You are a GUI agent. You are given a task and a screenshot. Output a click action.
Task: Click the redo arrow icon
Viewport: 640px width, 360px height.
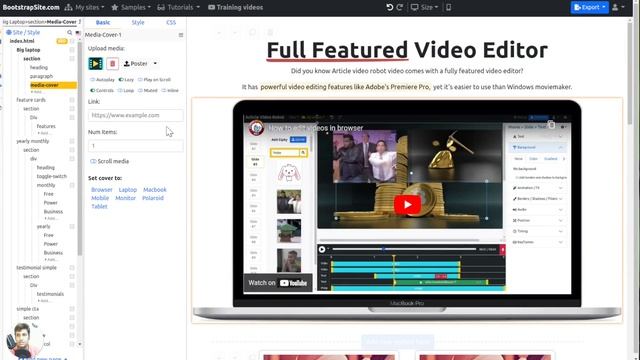(x=400, y=7)
